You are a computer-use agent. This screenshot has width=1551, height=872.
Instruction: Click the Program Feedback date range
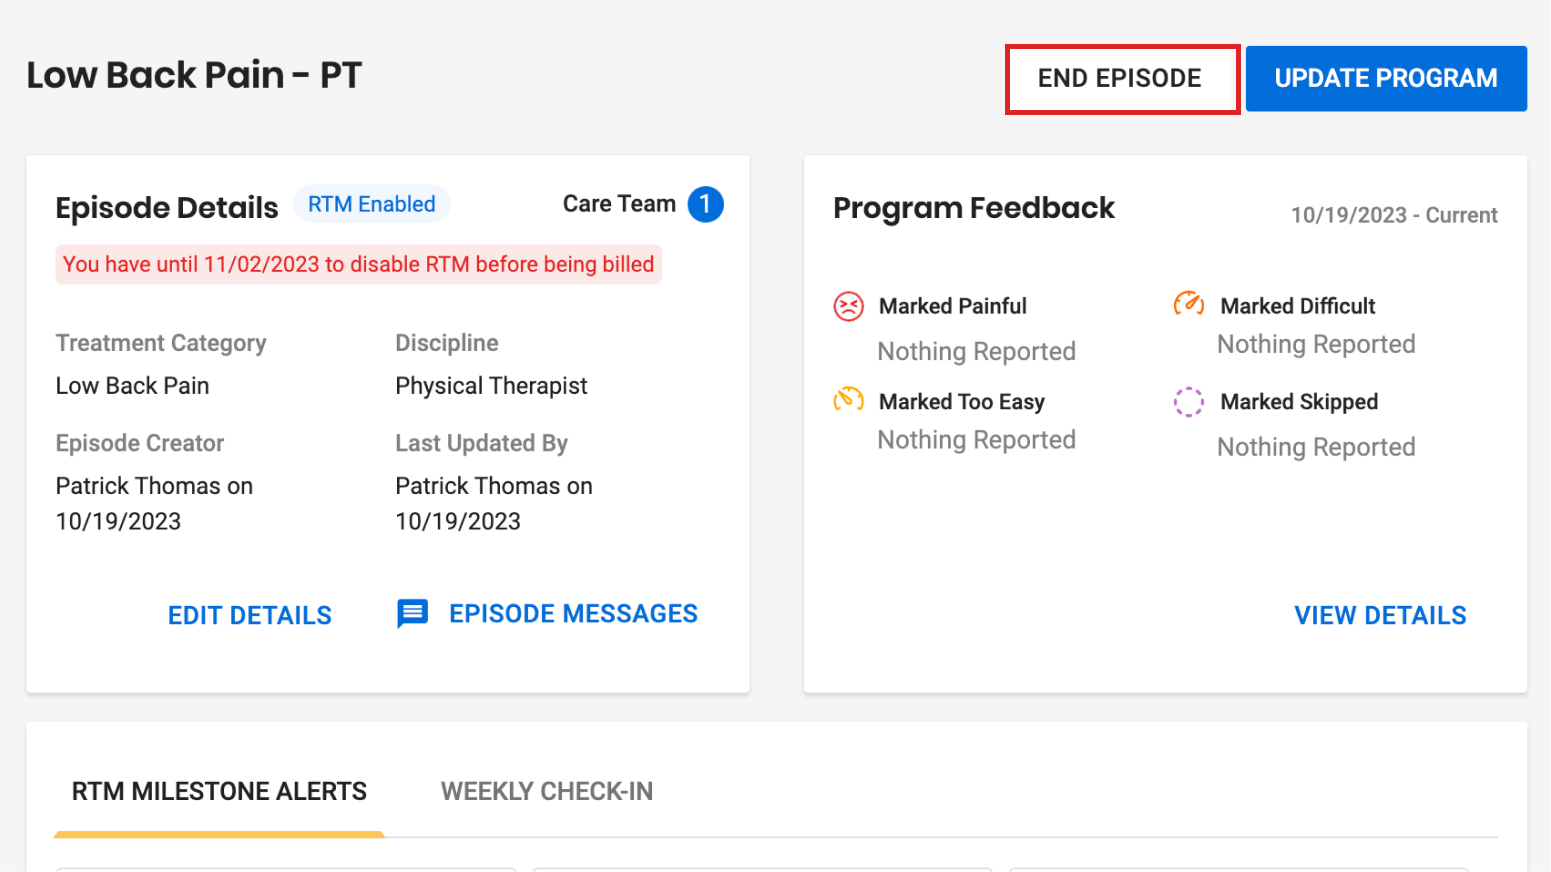[1394, 215]
